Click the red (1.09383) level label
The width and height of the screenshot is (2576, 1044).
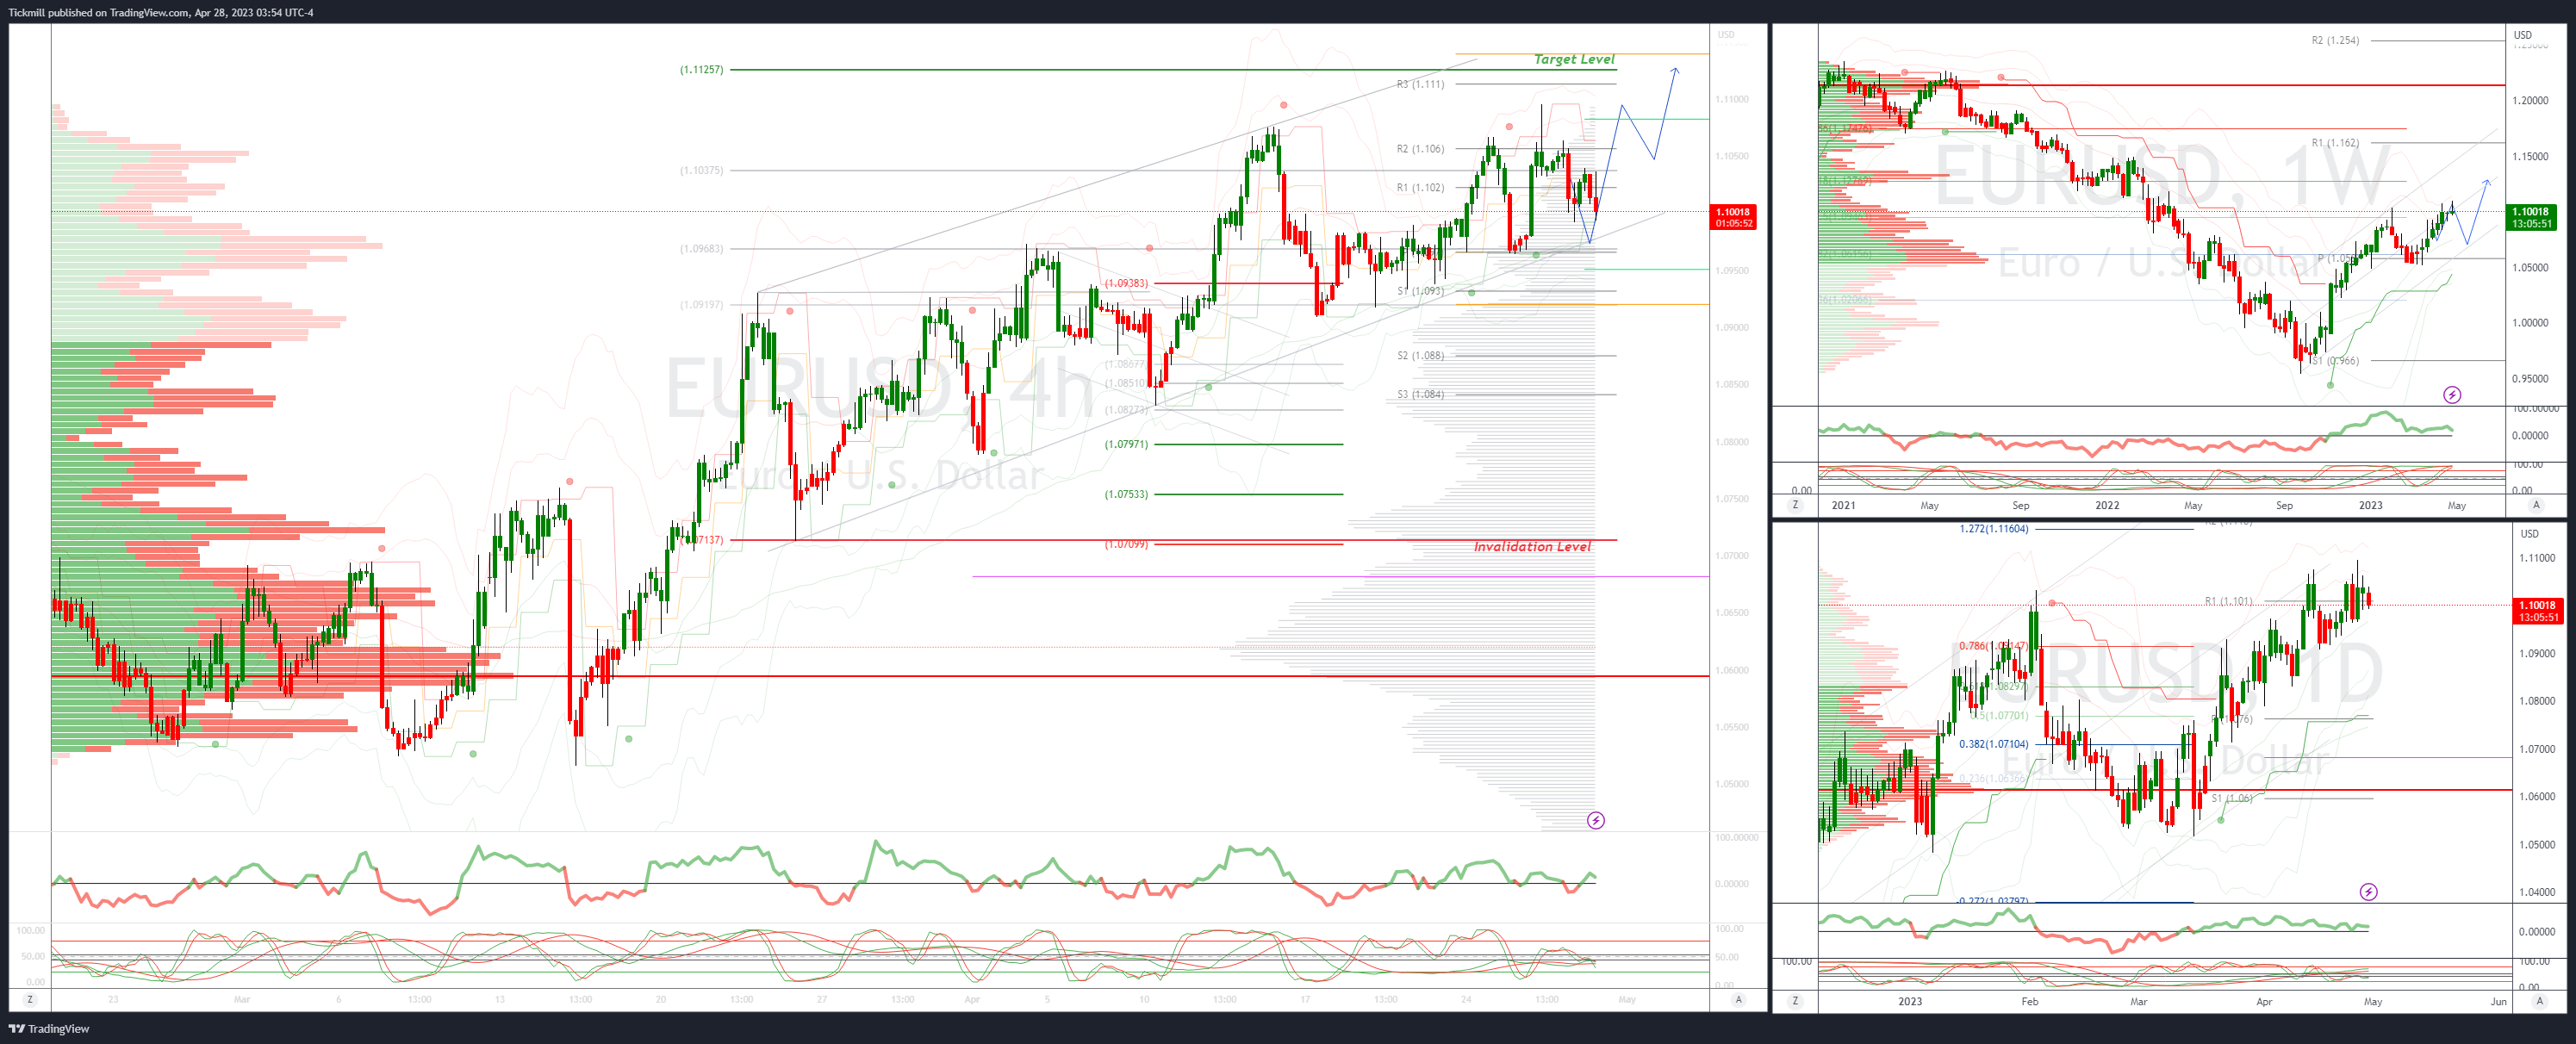1126,283
